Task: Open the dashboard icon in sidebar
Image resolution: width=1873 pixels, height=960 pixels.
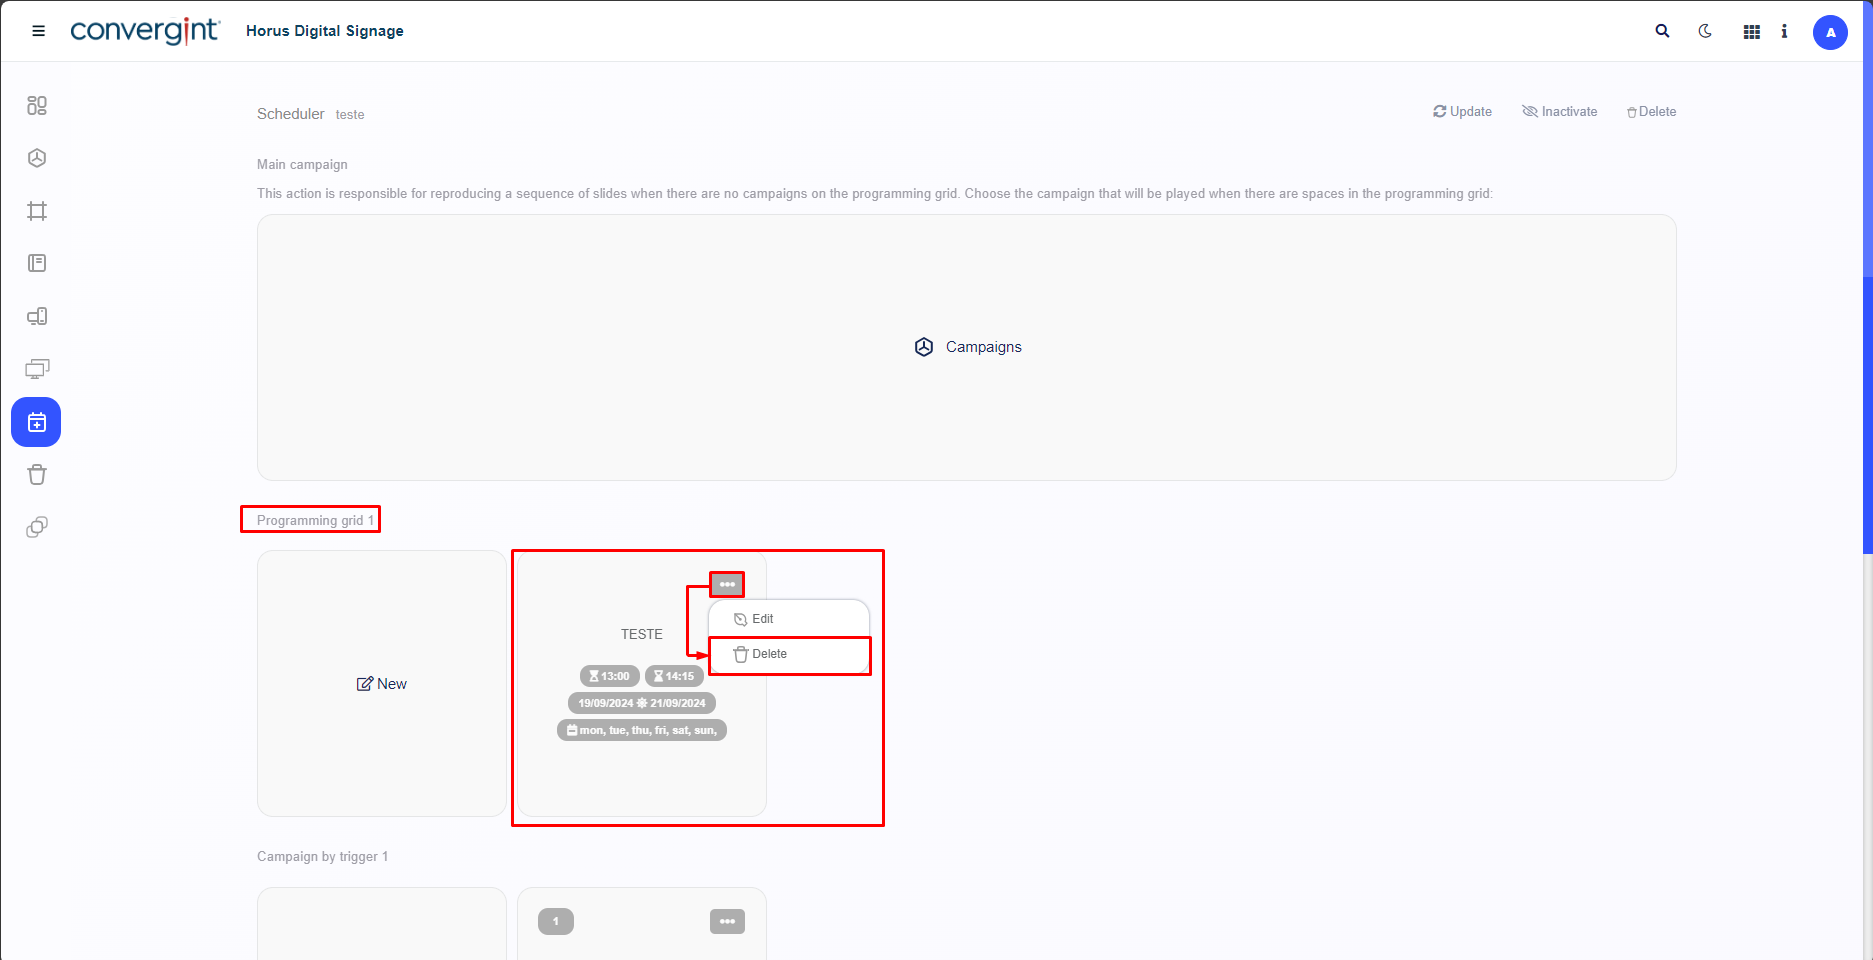Action: click(x=37, y=106)
